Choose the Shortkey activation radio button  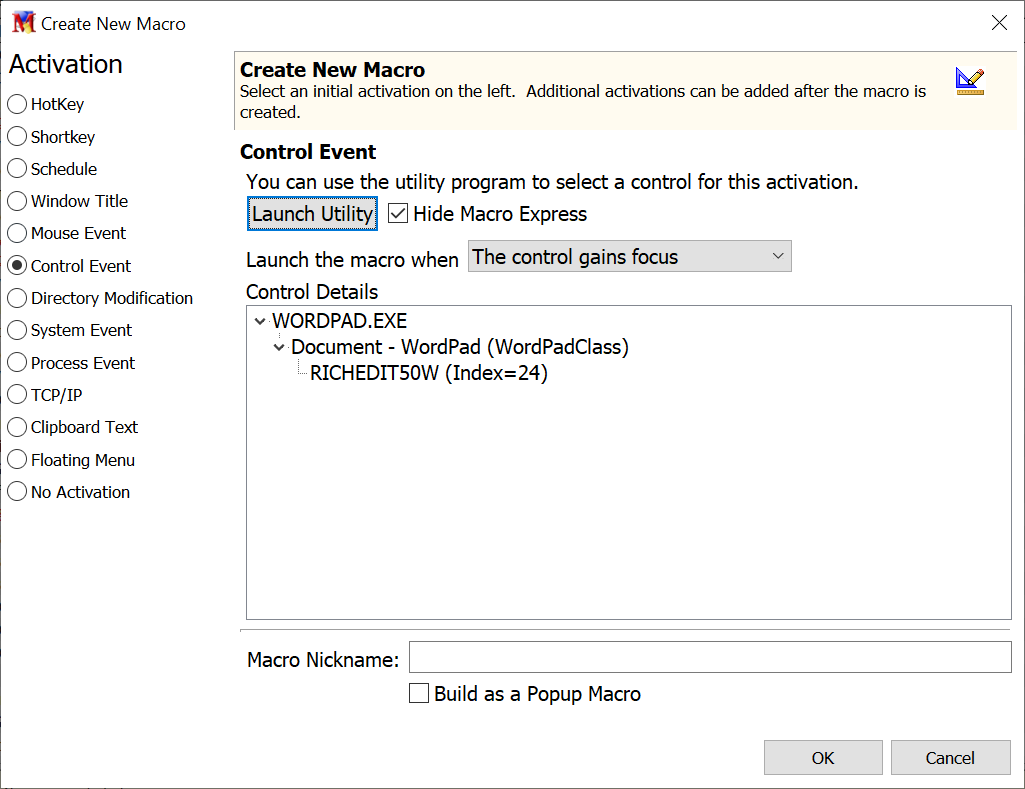[x=17, y=137]
